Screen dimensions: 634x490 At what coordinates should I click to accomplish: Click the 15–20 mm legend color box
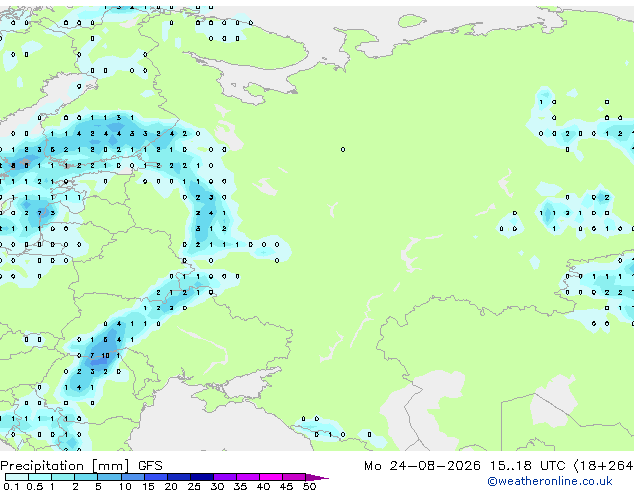click(155, 477)
